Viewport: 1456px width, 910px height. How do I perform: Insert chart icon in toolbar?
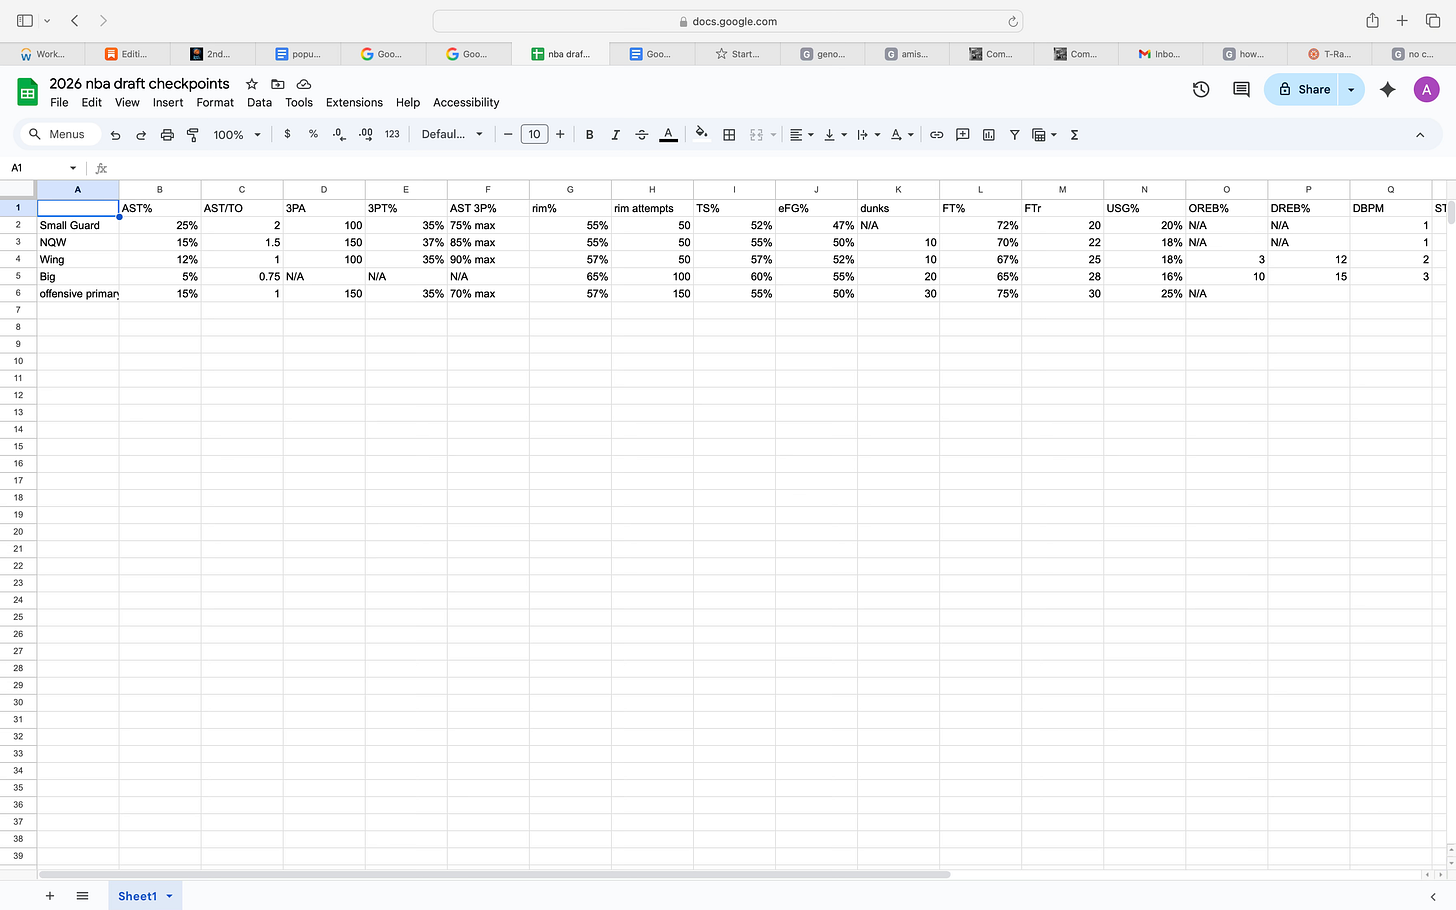988,134
